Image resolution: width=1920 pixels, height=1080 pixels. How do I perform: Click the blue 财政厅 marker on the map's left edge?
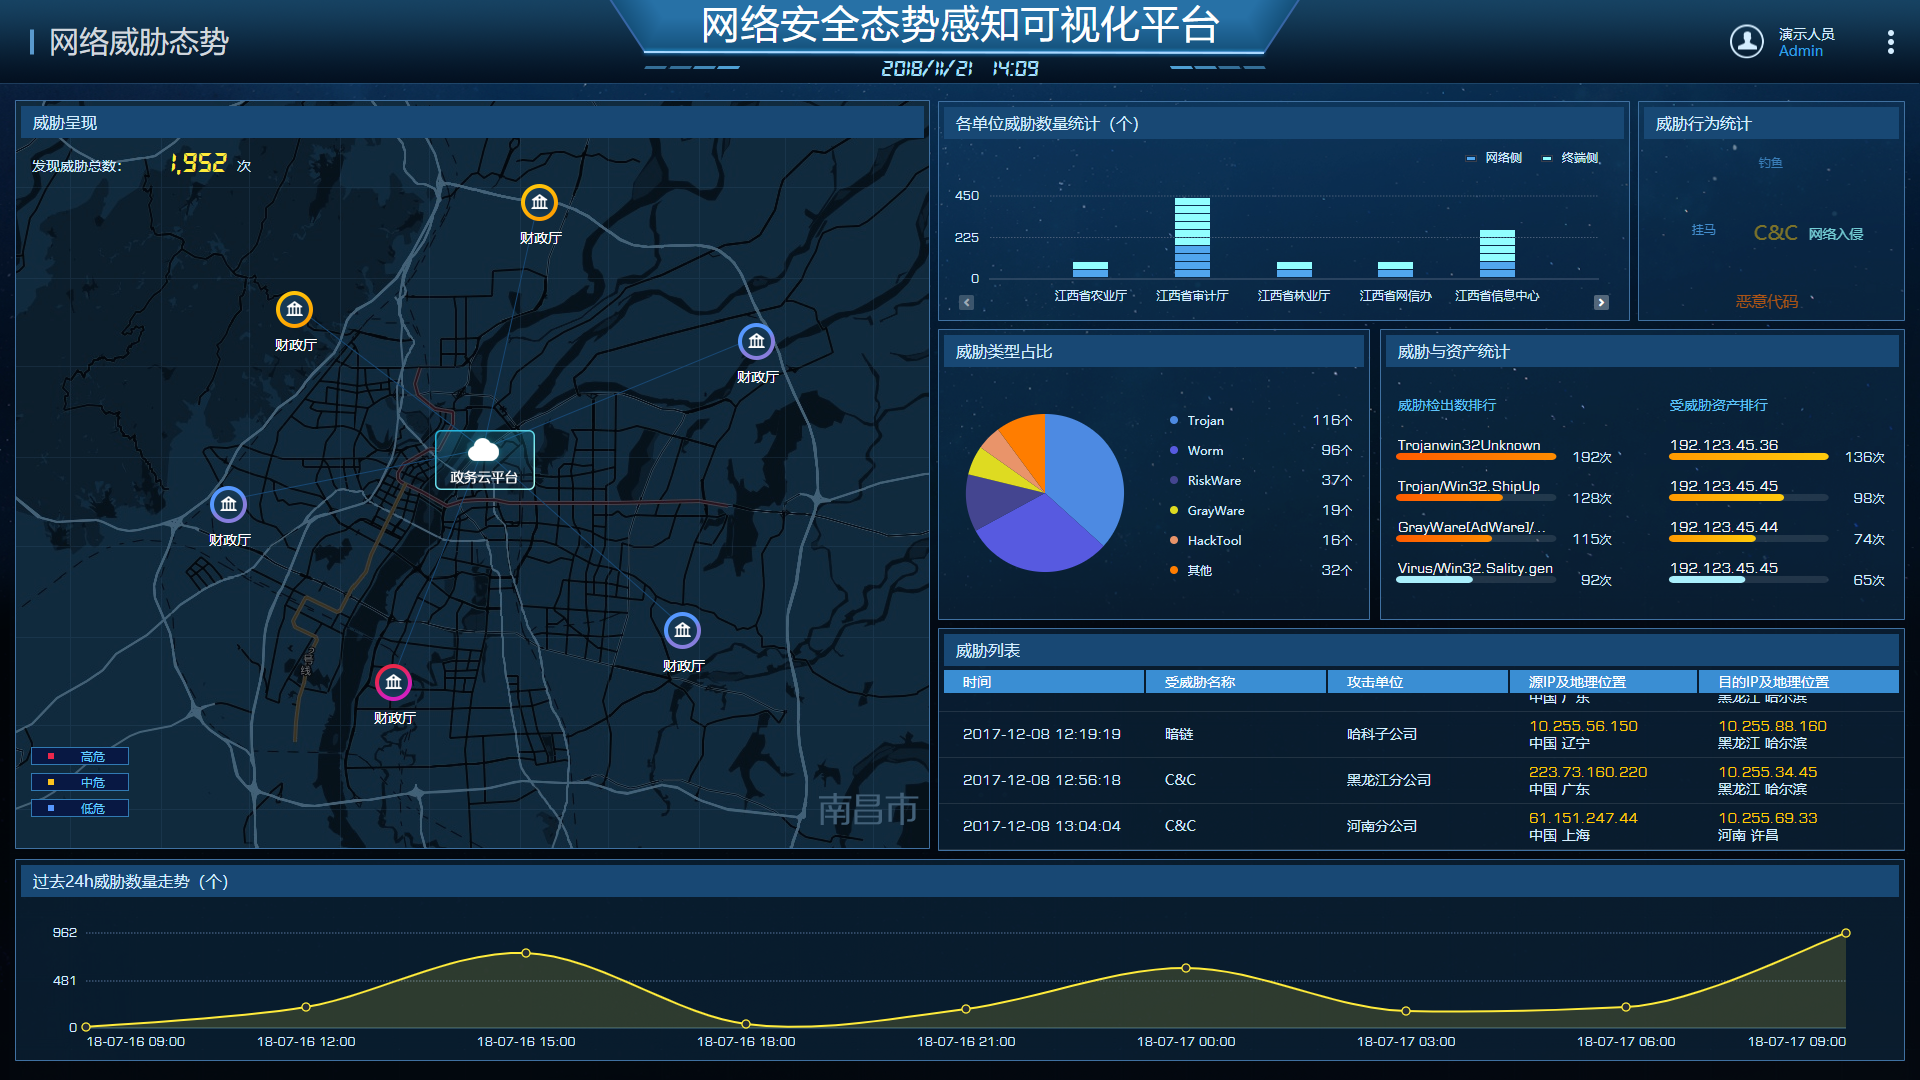[x=228, y=505]
